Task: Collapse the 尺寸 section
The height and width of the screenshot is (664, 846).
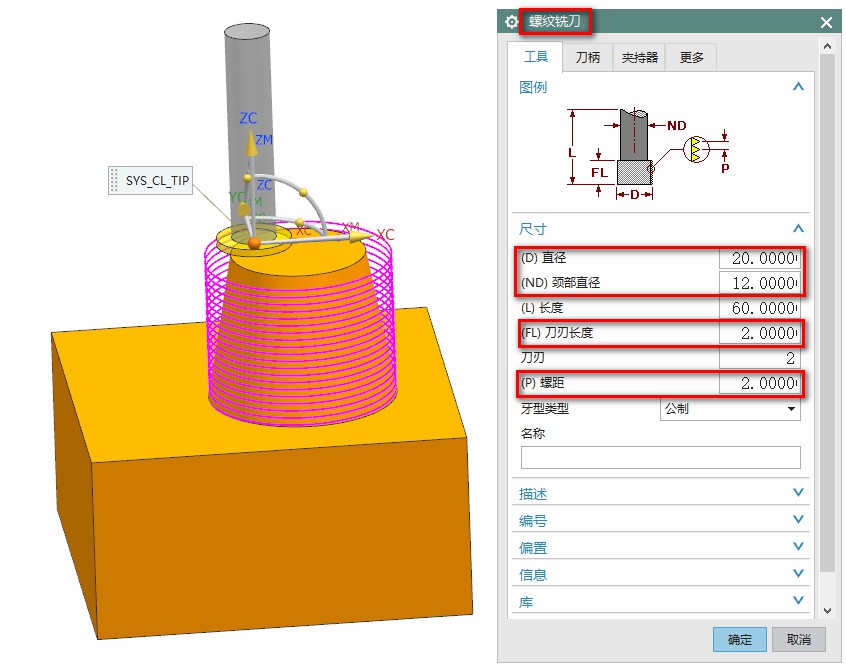Action: (797, 229)
